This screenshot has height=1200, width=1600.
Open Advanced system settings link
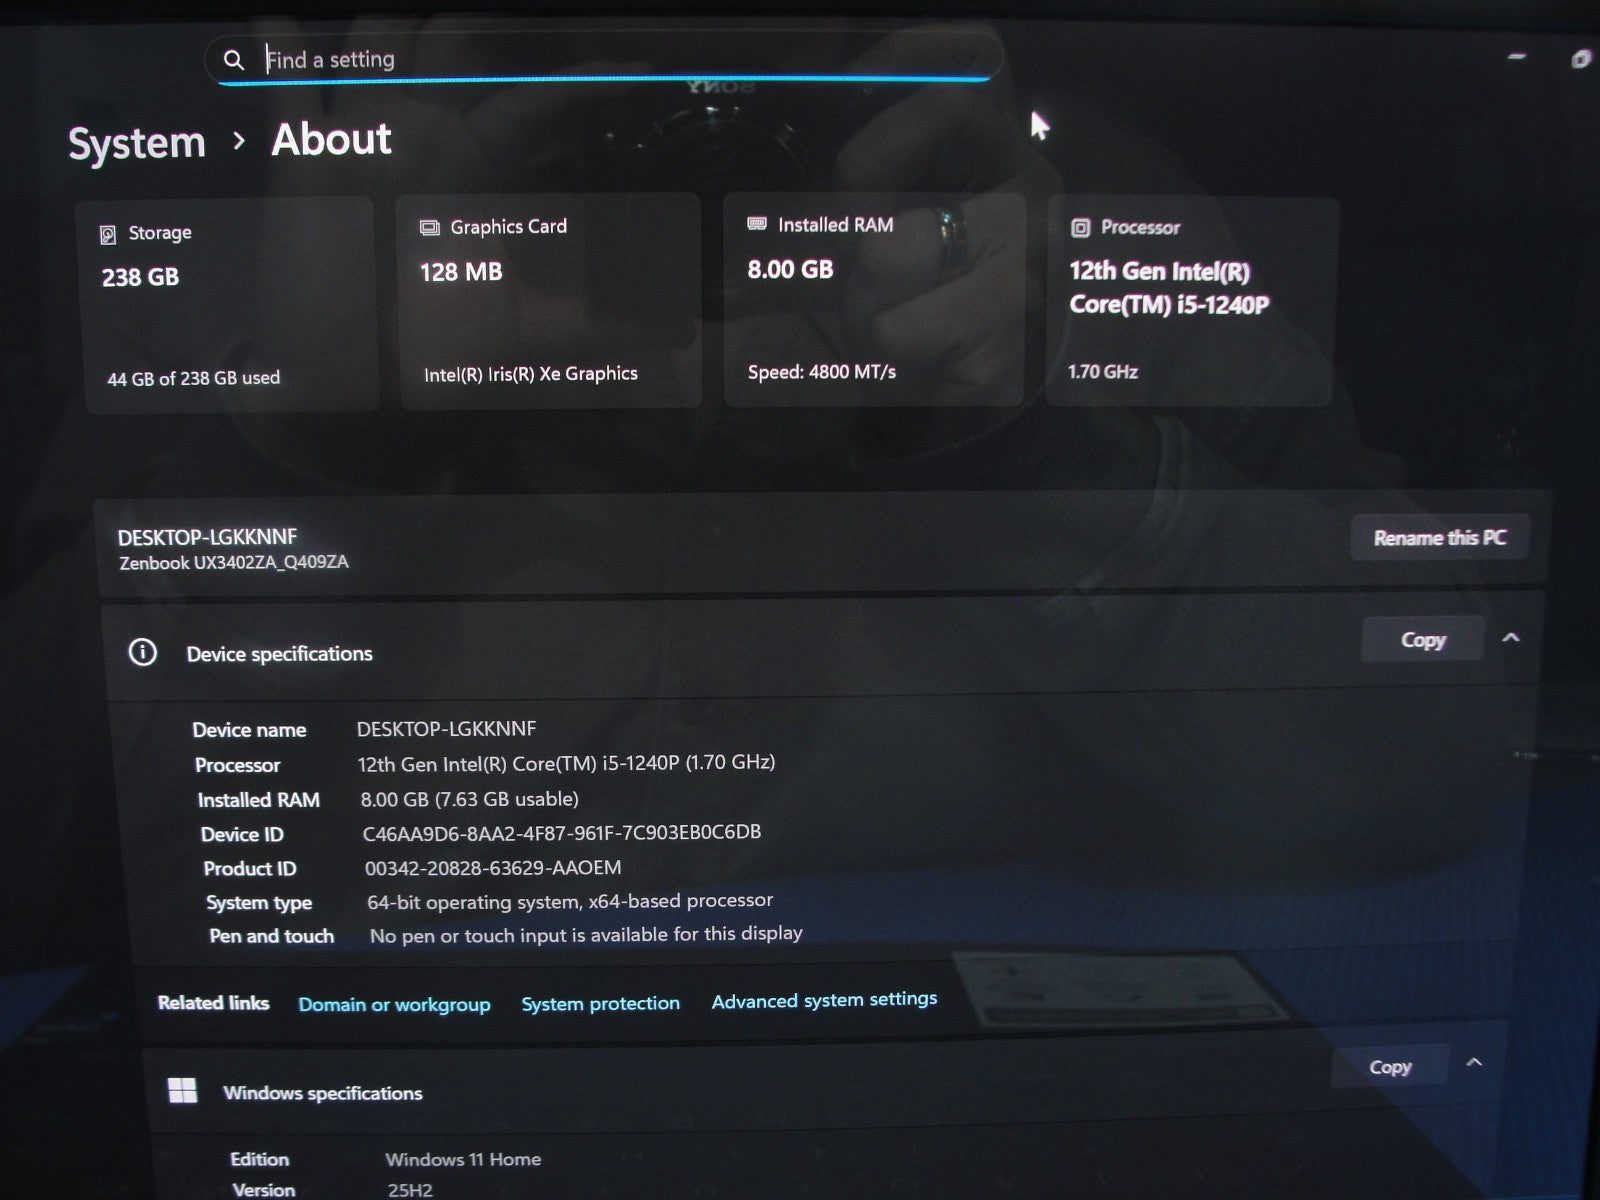pyautogui.click(x=824, y=1000)
